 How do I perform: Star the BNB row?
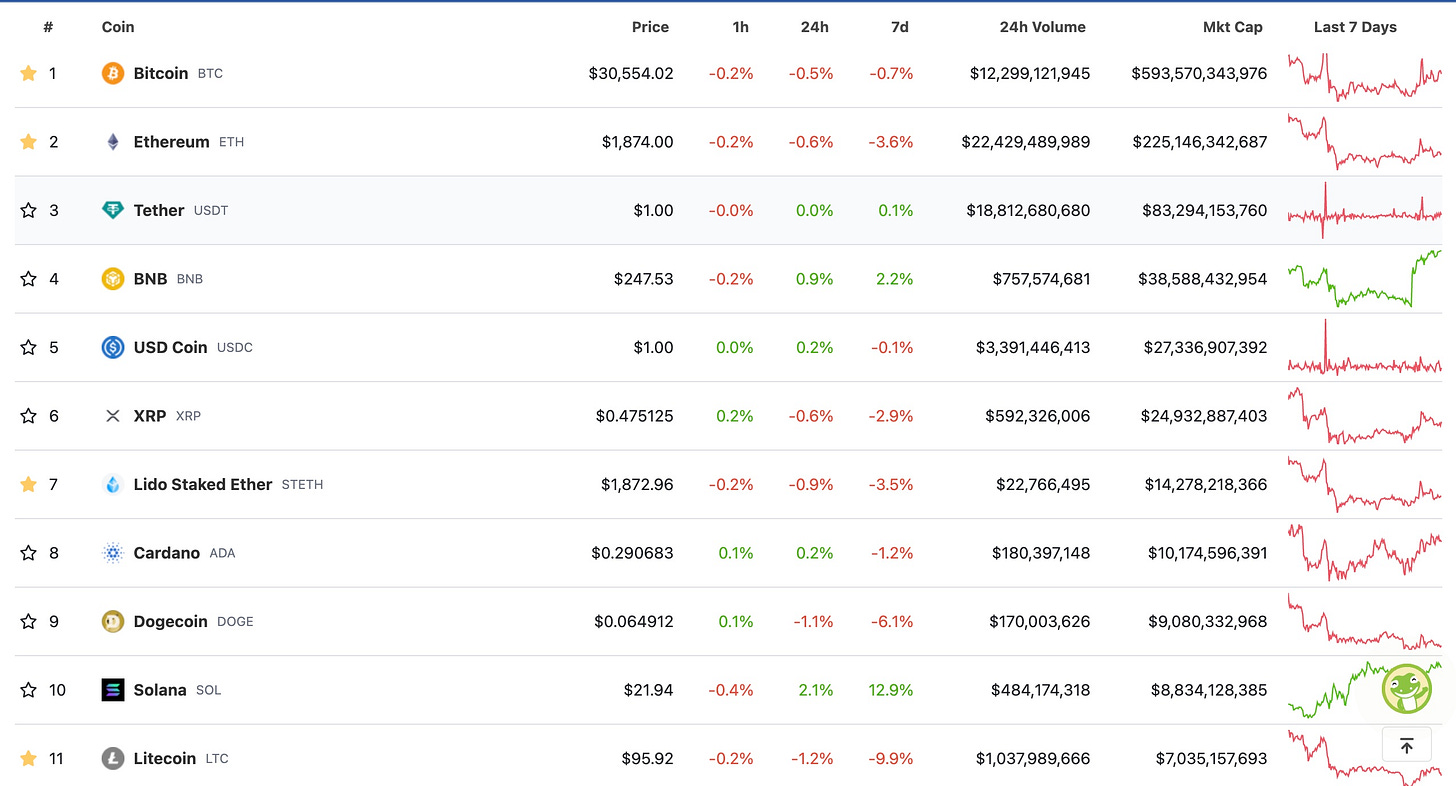pyautogui.click(x=28, y=279)
